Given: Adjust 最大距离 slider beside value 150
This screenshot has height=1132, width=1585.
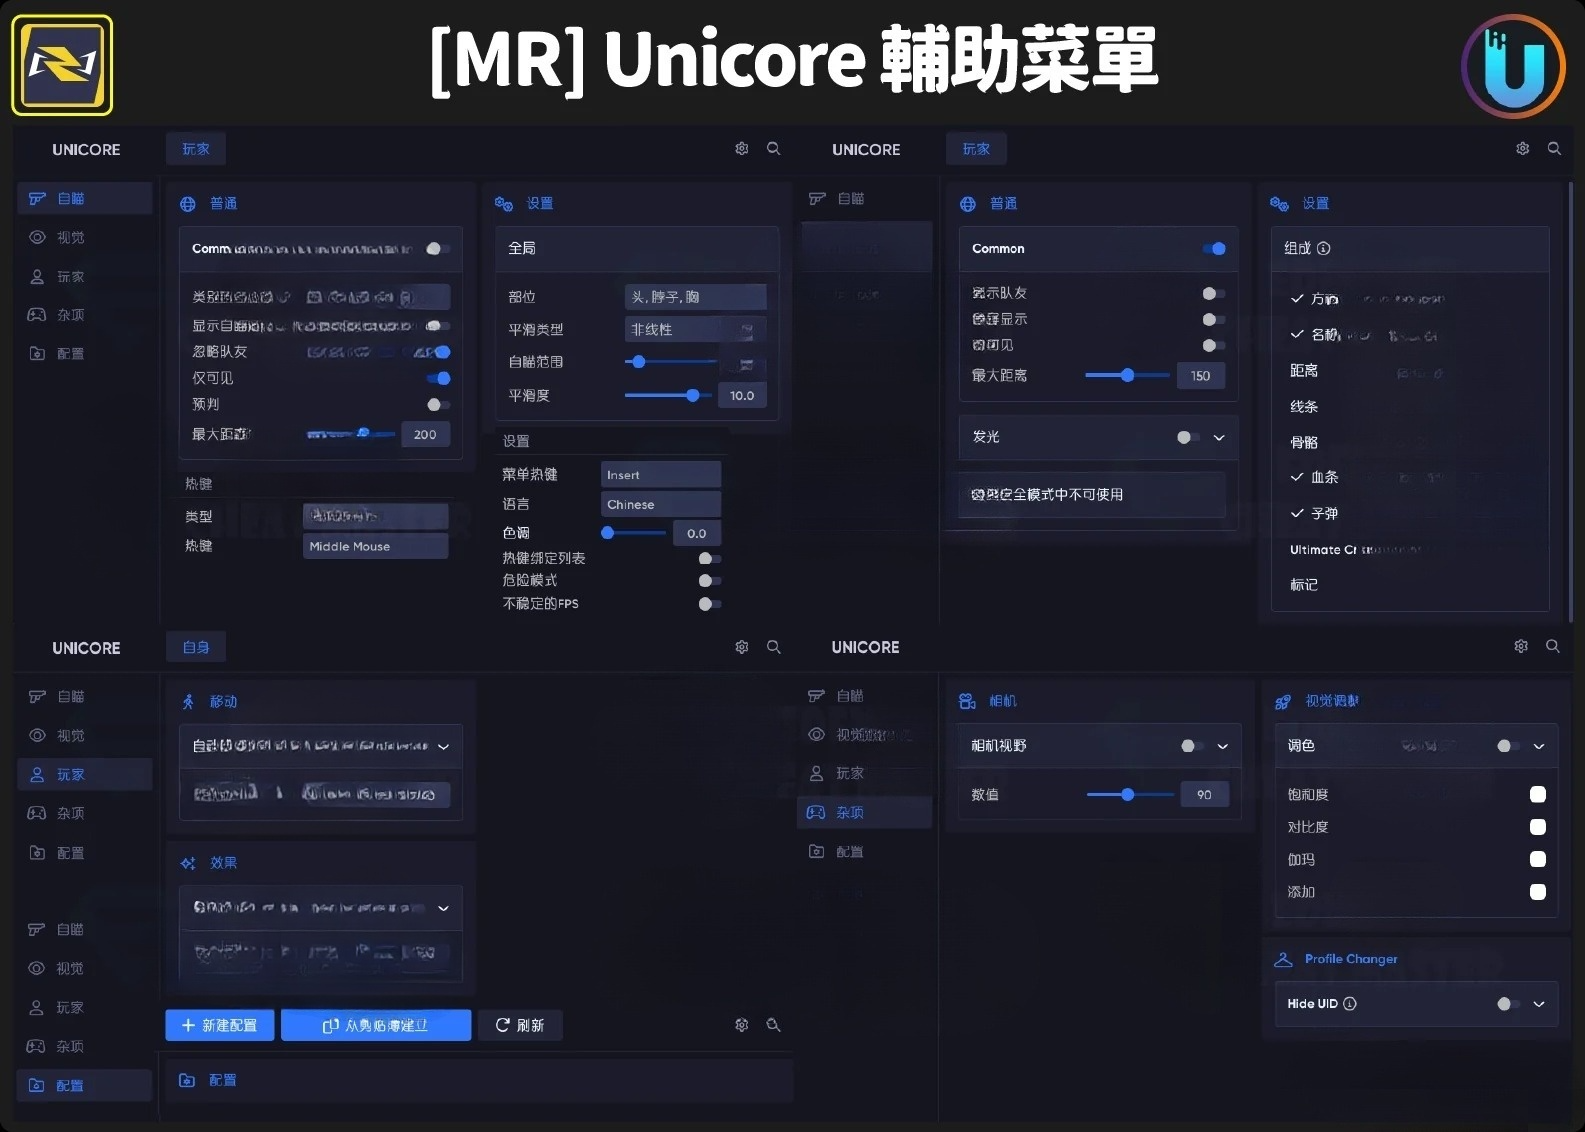Looking at the screenshot, I should [1128, 376].
